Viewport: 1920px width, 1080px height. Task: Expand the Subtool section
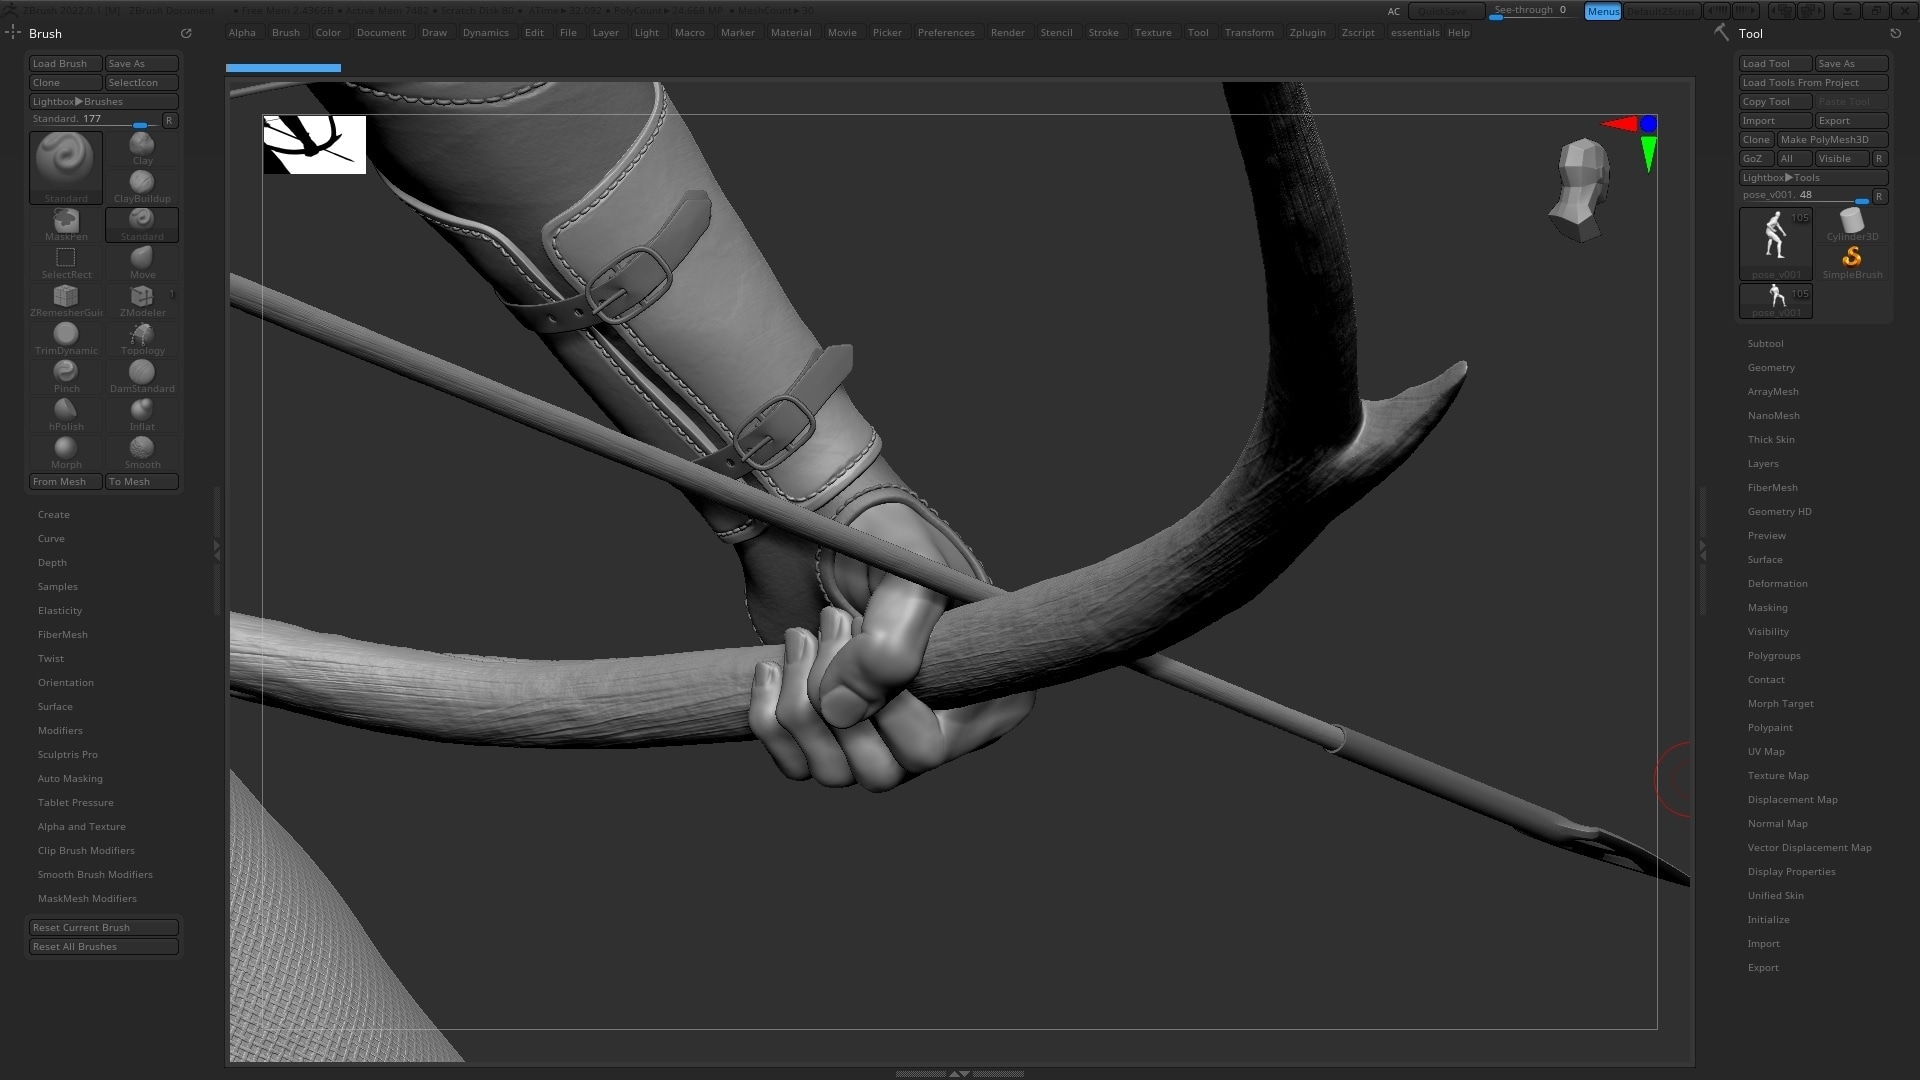click(1765, 344)
